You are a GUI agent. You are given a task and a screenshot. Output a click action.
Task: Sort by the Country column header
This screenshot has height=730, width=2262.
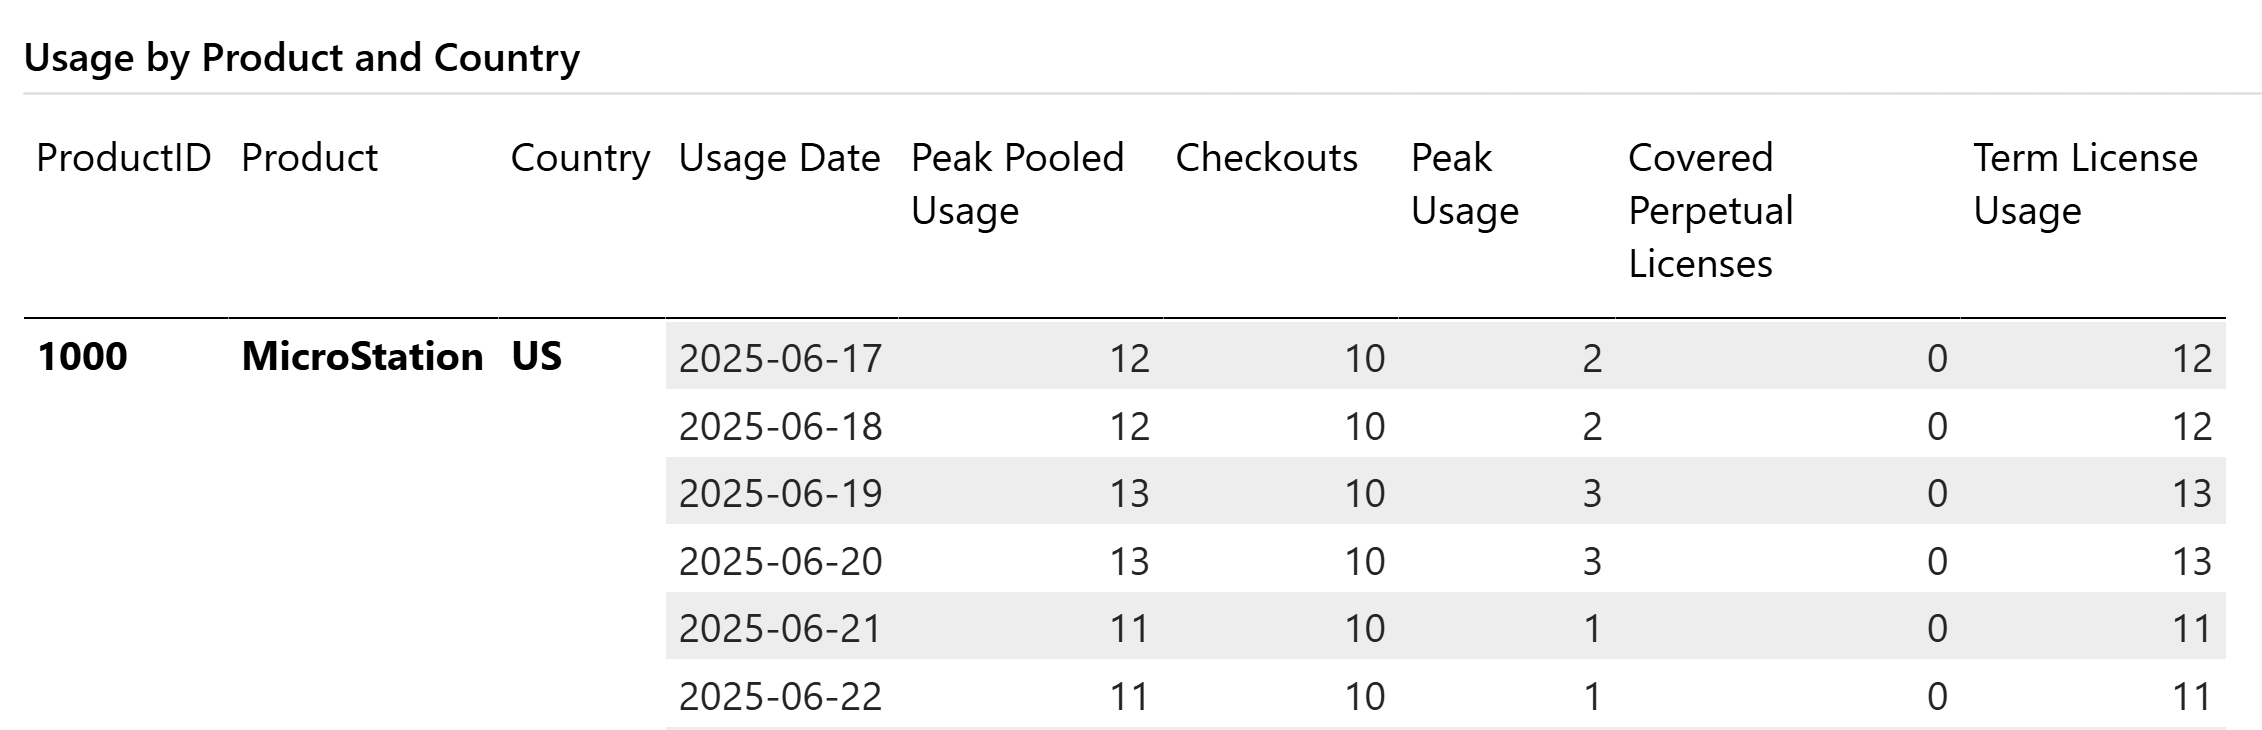coord(580,158)
